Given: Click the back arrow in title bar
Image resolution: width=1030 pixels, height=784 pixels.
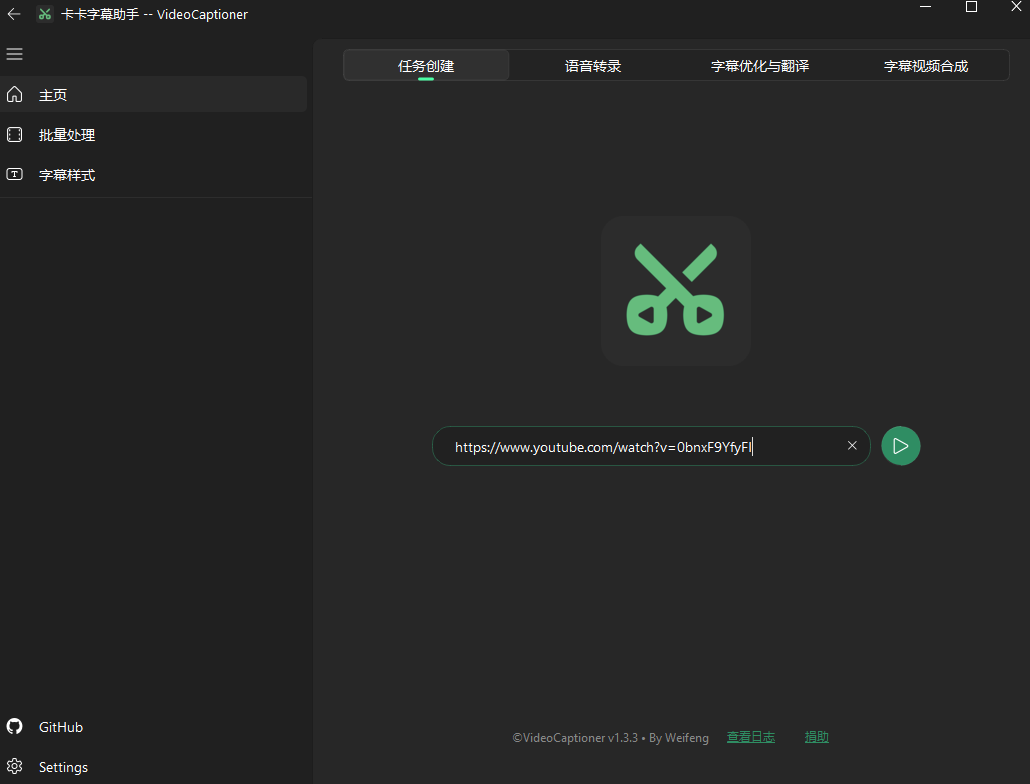Looking at the screenshot, I should tap(14, 14).
